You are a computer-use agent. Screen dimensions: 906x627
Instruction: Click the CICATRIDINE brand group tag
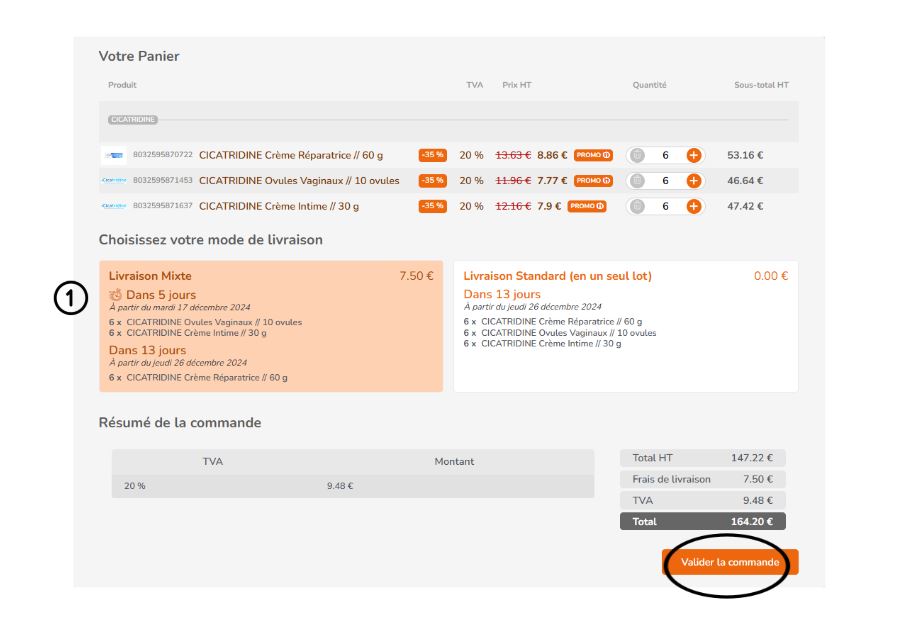[132, 120]
